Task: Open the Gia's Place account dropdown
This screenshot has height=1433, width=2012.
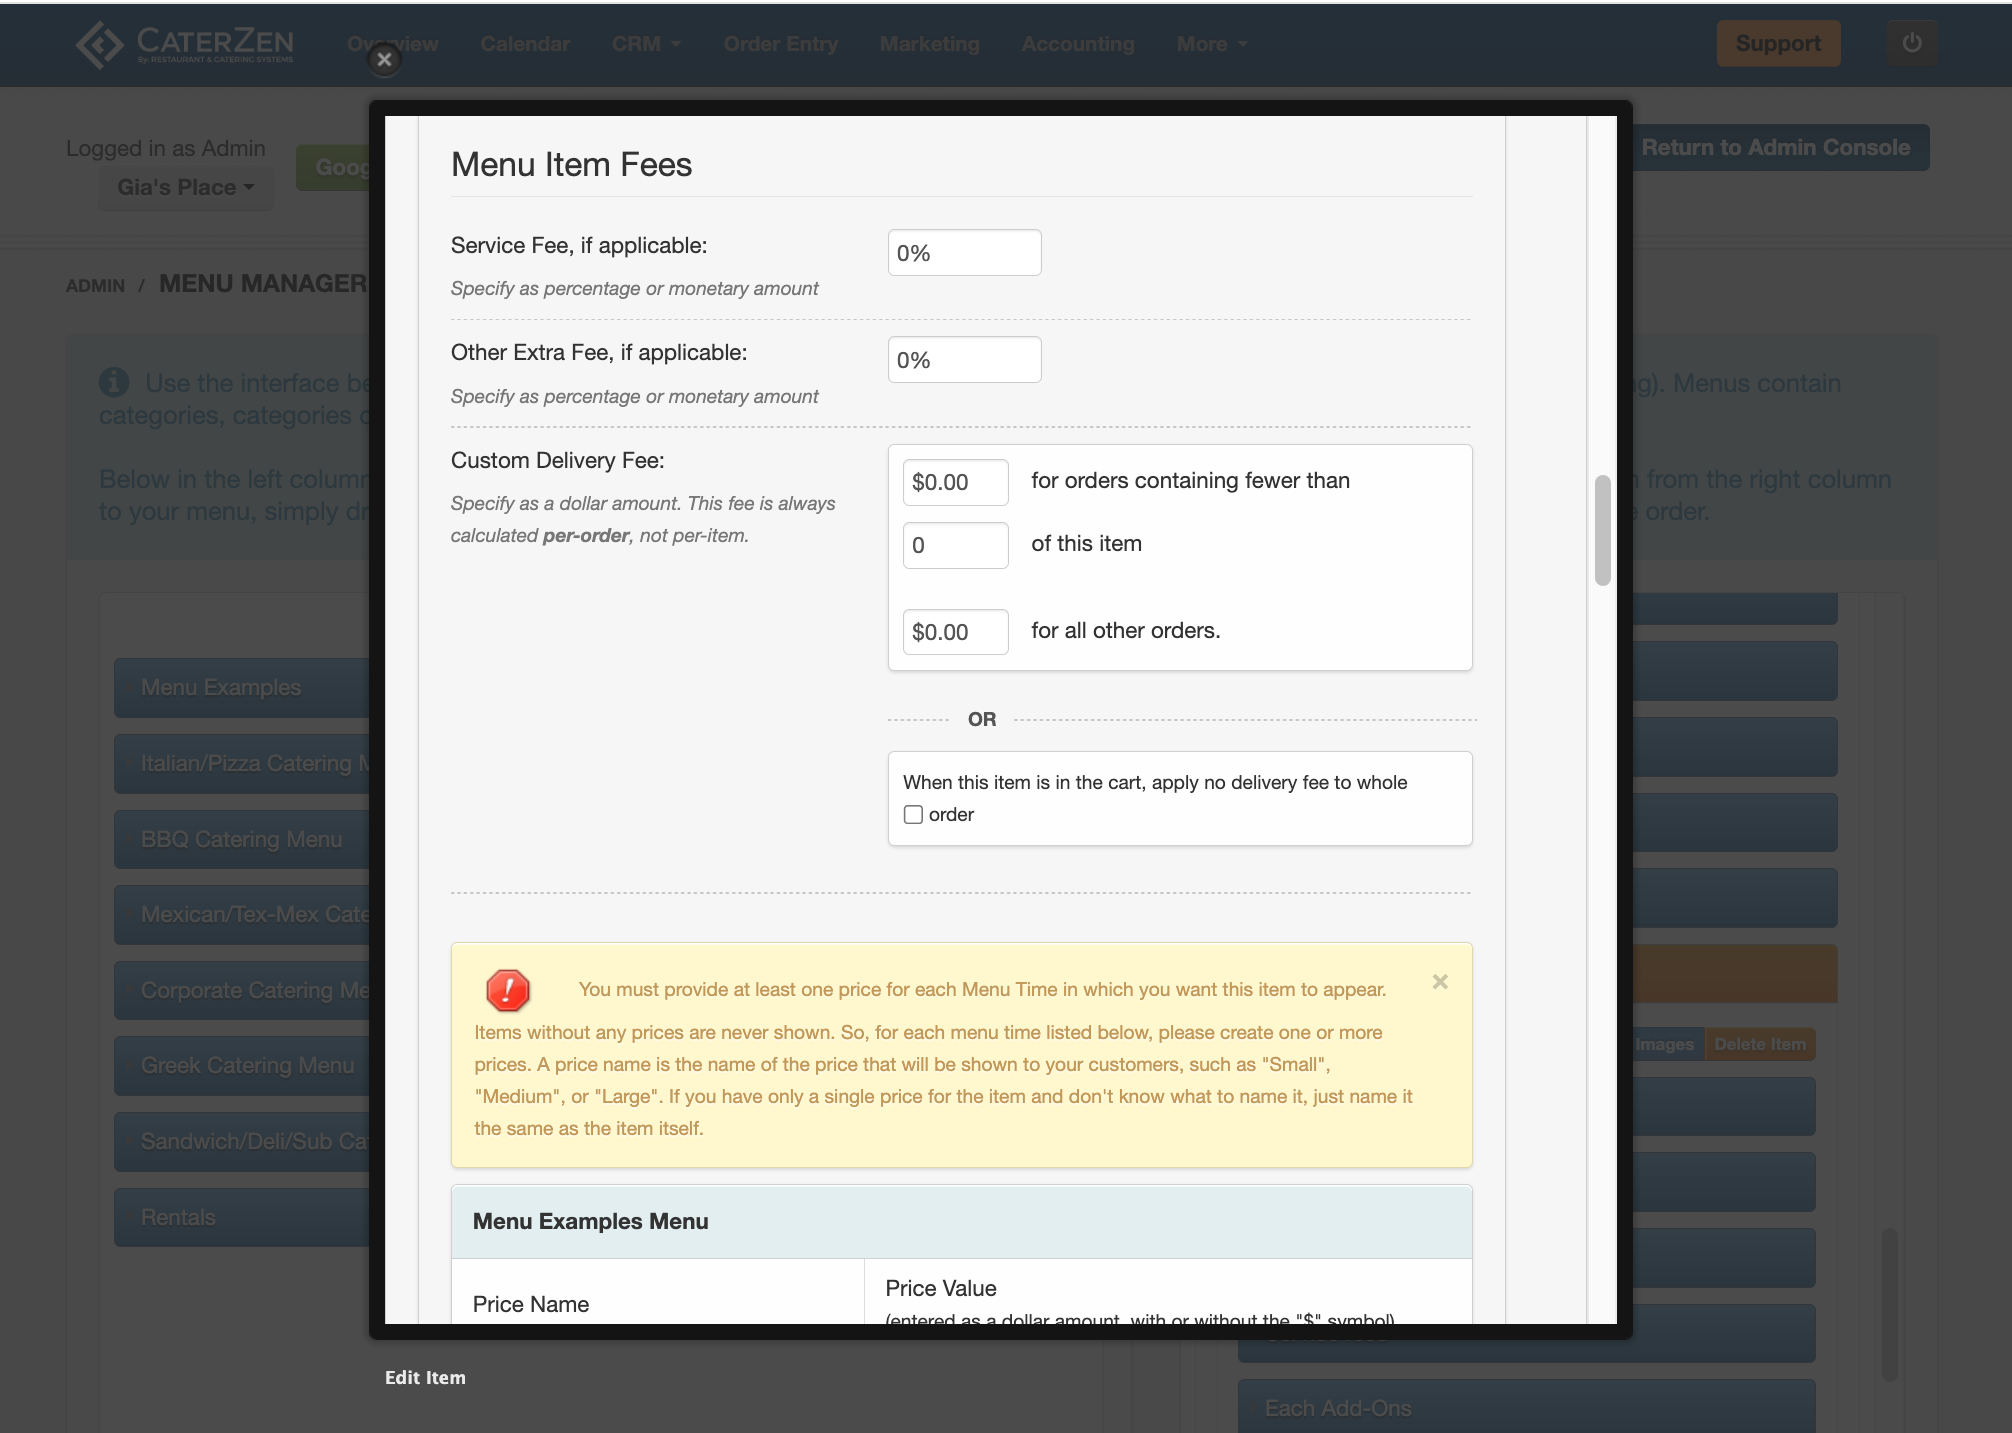Action: [x=185, y=188]
